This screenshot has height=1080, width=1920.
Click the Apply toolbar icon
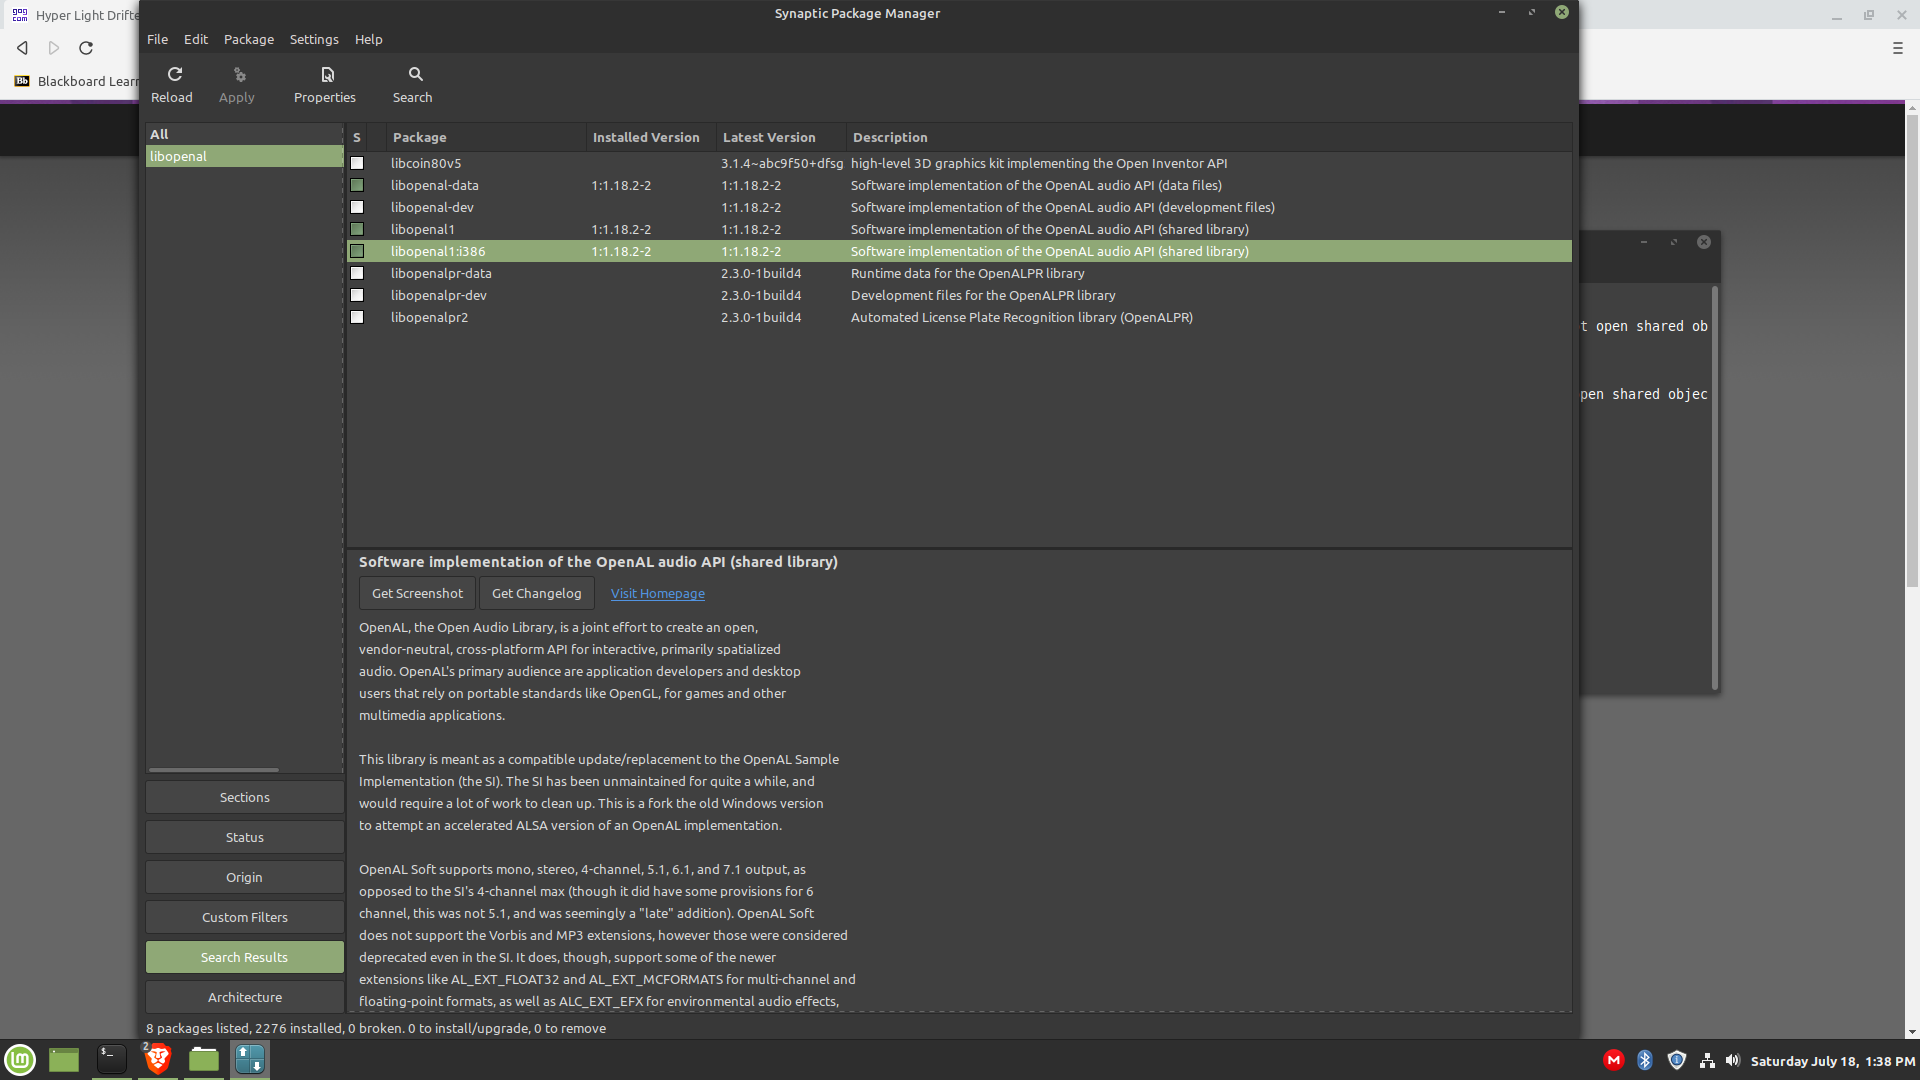coord(239,74)
